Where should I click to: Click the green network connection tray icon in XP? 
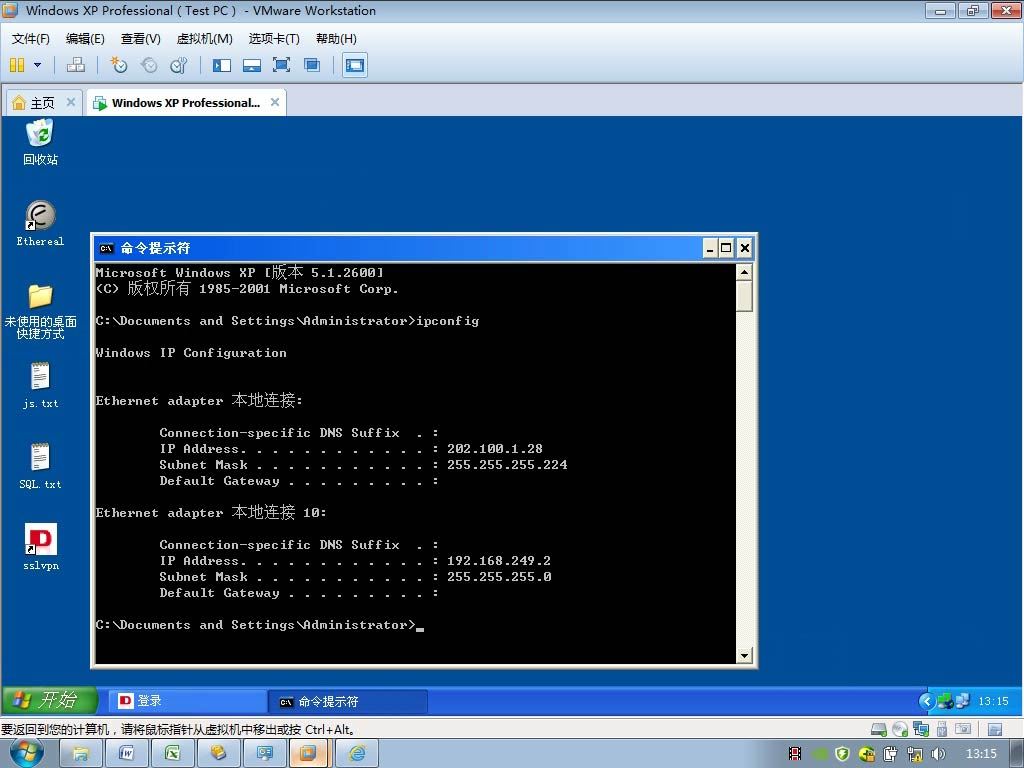[945, 701]
